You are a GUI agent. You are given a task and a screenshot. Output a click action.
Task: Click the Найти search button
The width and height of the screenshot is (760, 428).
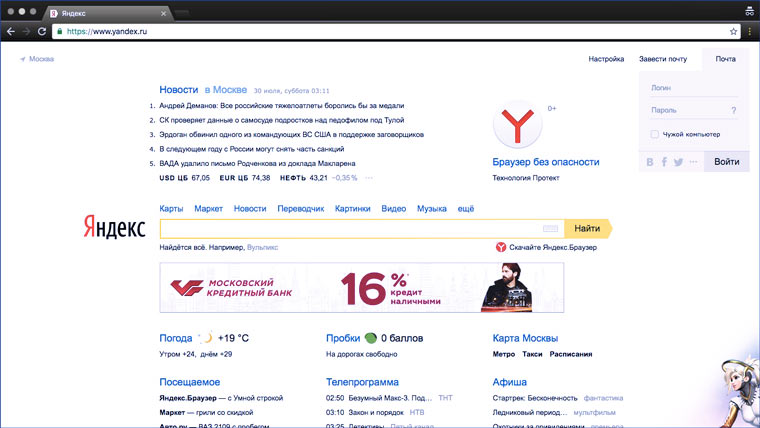tap(588, 228)
